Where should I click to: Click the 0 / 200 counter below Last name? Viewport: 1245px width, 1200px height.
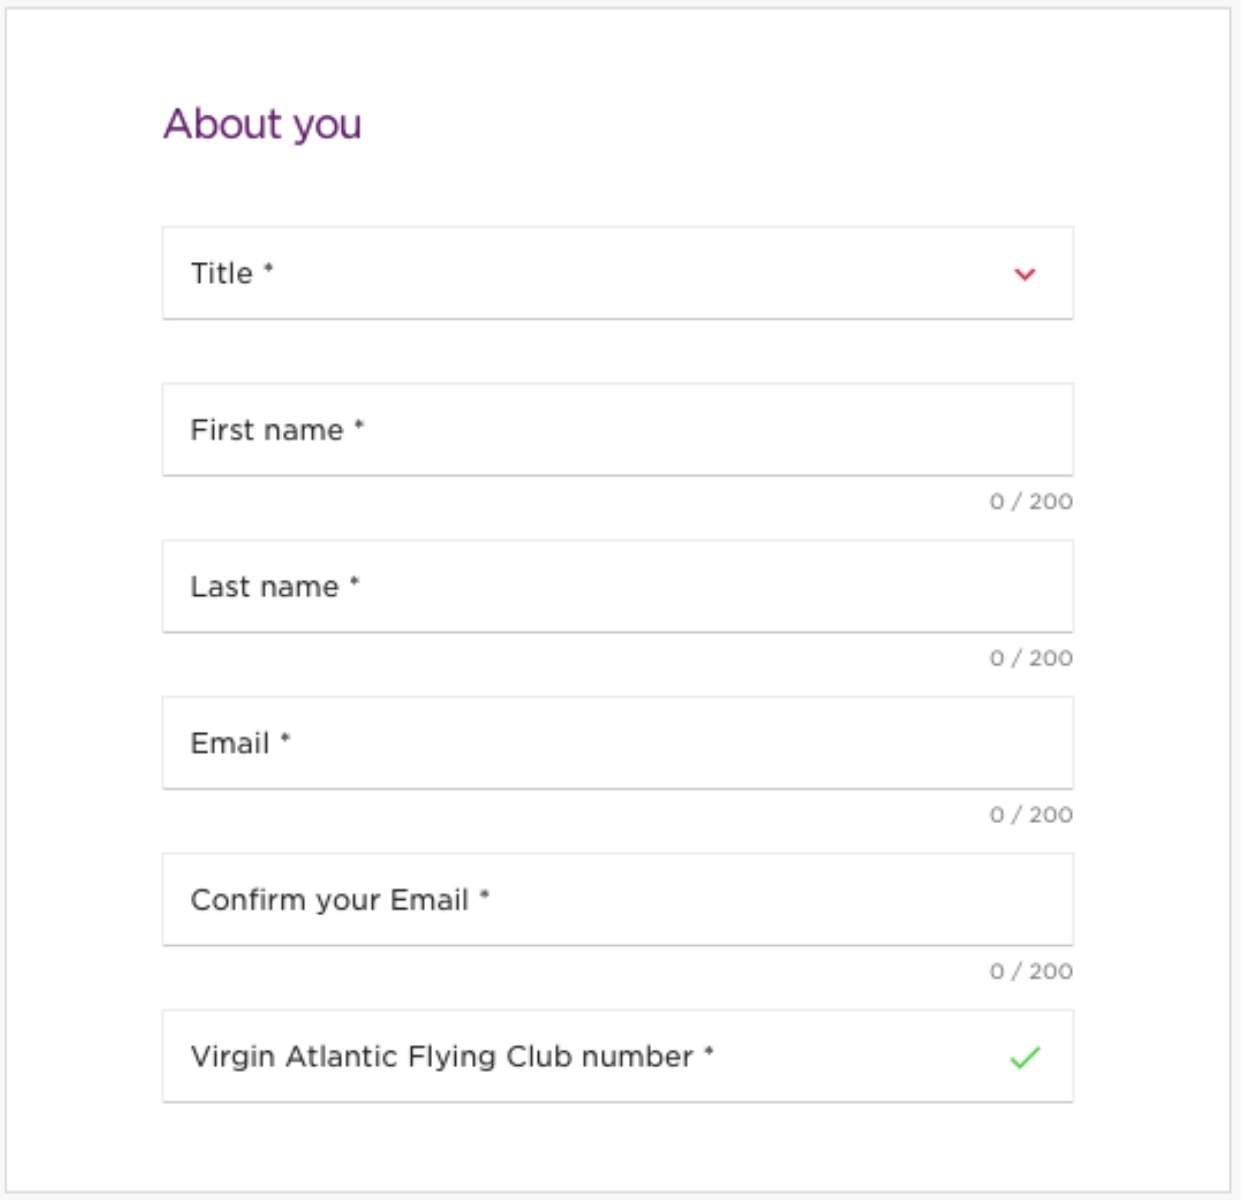coord(1031,658)
